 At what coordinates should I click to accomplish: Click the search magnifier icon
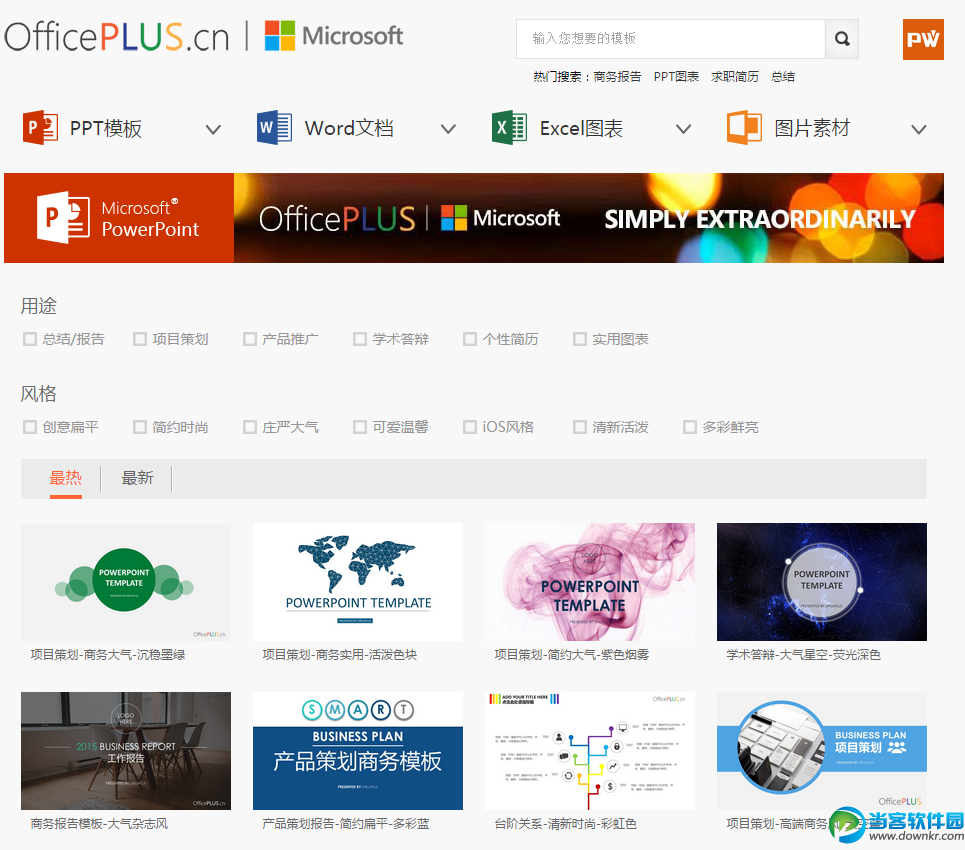(x=841, y=39)
